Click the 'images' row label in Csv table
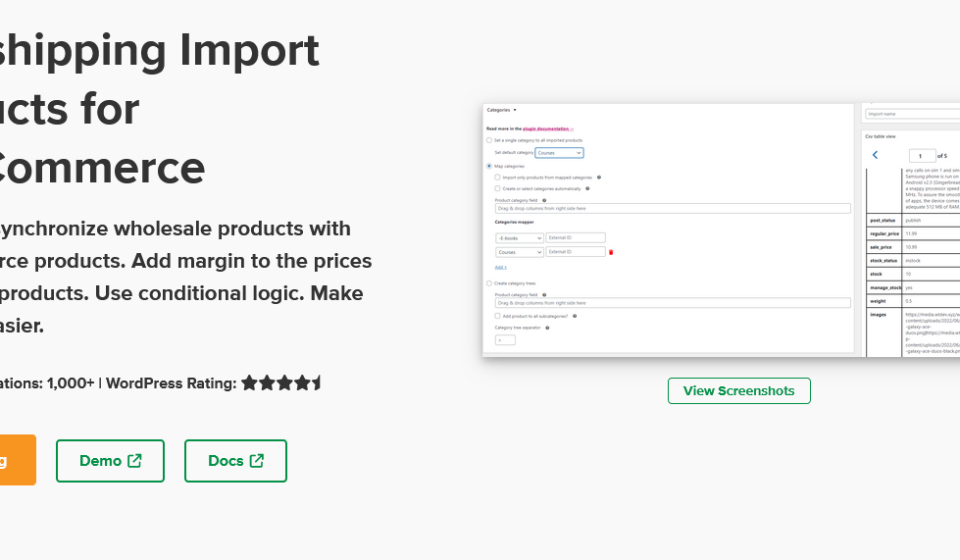The width and height of the screenshot is (960, 560). tap(879, 315)
